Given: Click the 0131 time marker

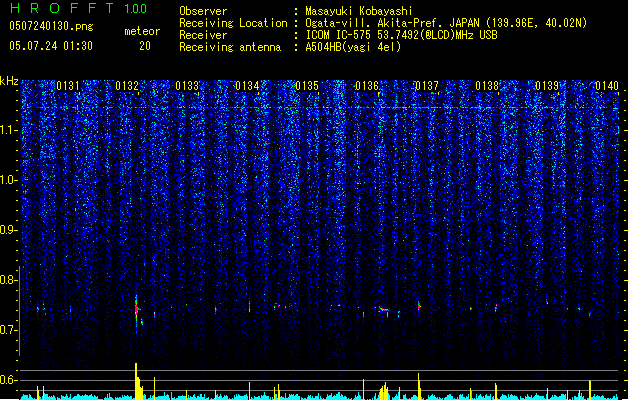Looking at the screenshot, I should point(68,86).
